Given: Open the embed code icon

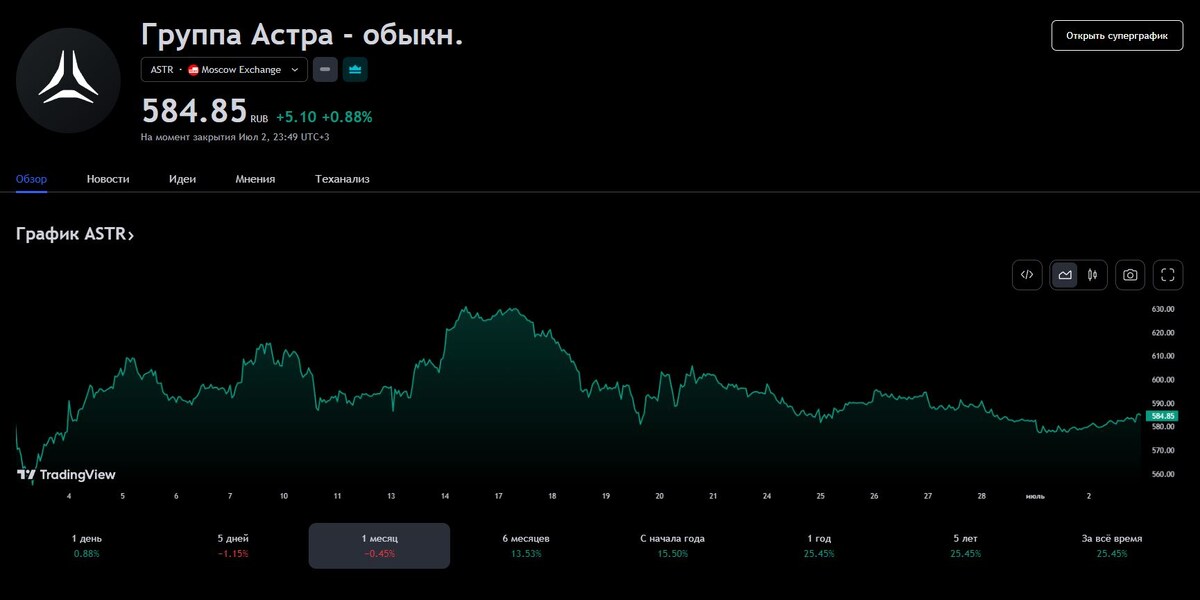Looking at the screenshot, I should tap(1027, 275).
